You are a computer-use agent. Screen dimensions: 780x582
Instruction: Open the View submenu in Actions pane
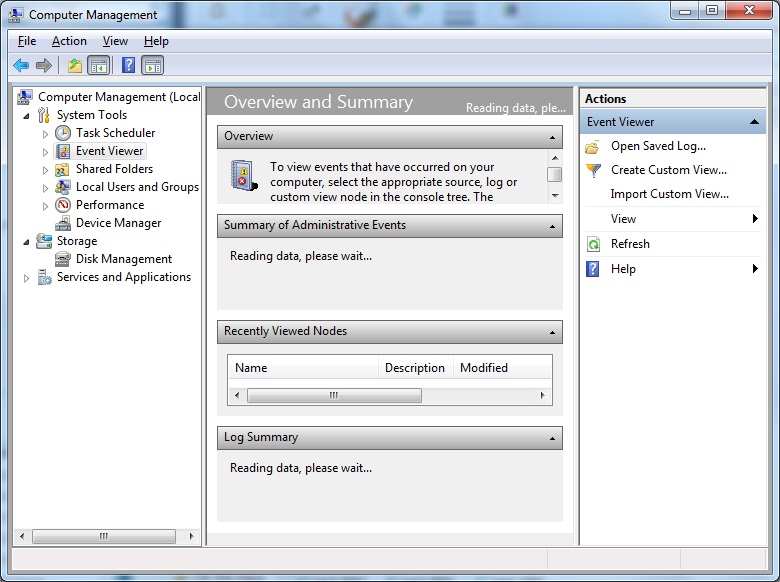673,219
